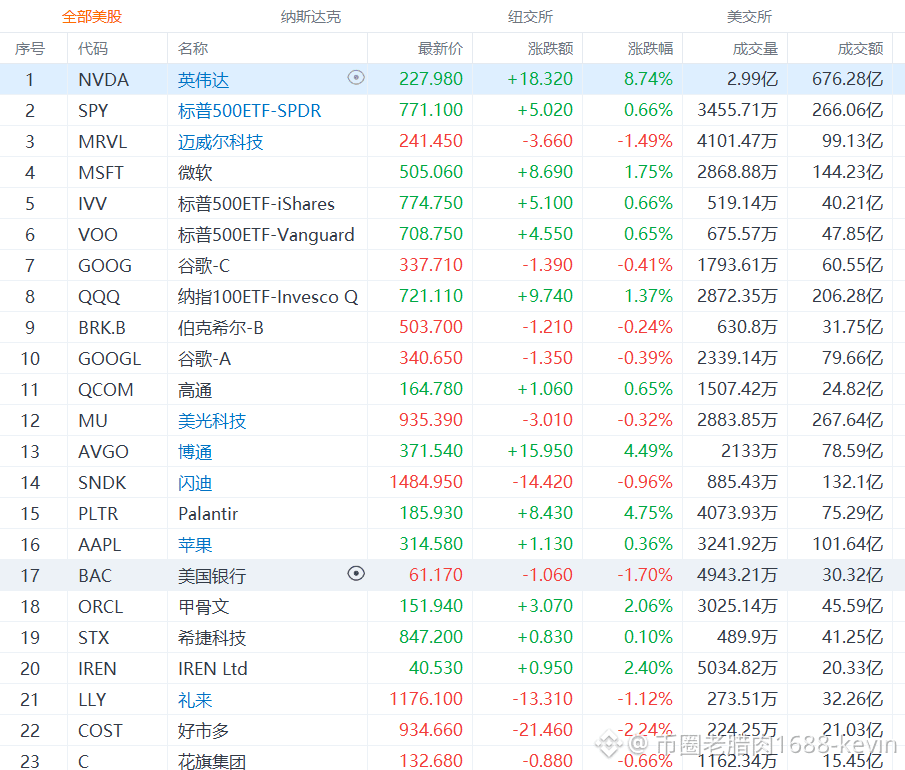This screenshot has height=770, width=905.
Task: Sort by 成交额 column header
Action: (861, 48)
